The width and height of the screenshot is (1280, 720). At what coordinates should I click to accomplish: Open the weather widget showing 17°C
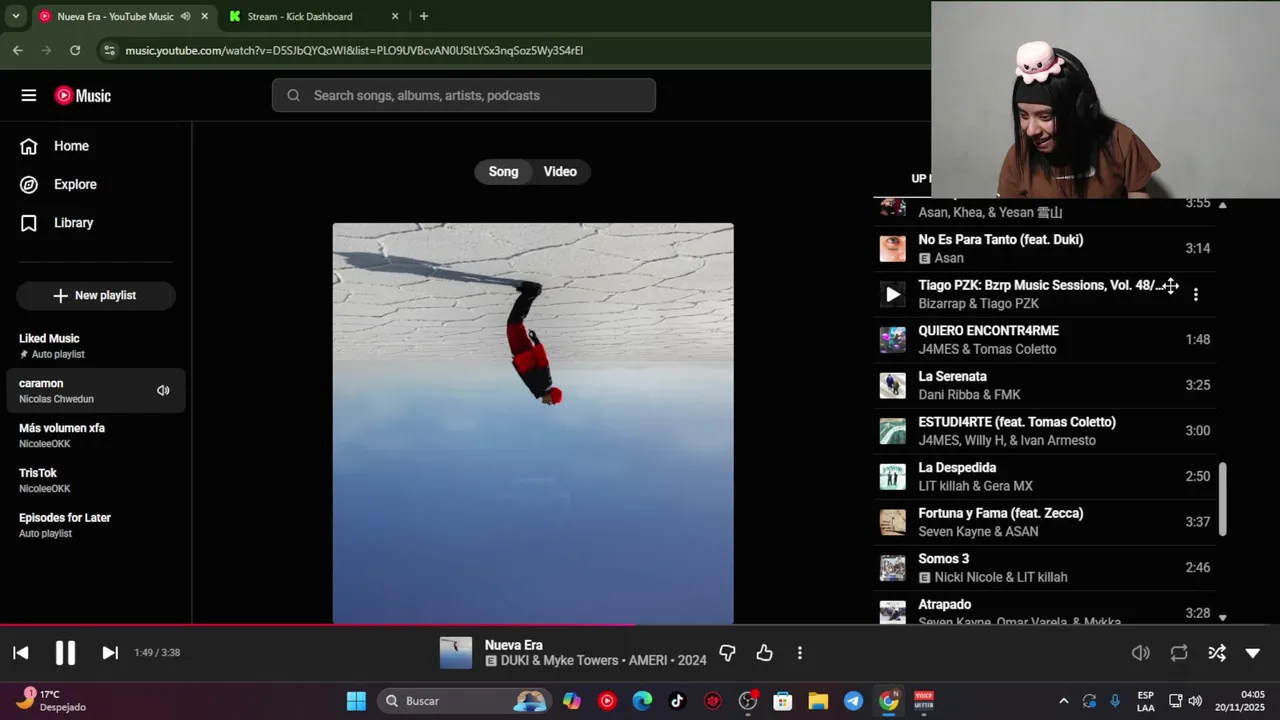52,700
